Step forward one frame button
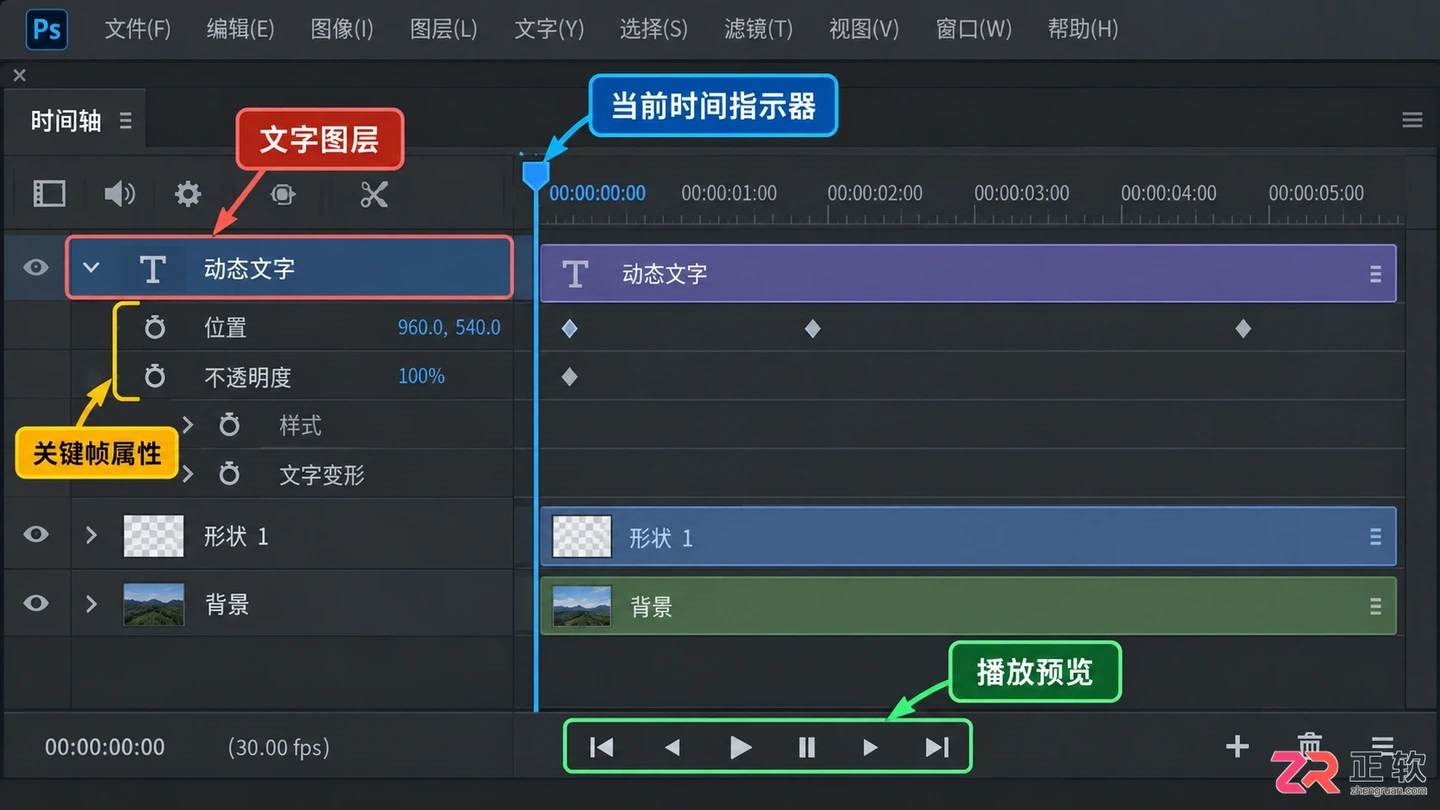The width and height of the screenshot is (1440, 810). (x=871, y=747)
